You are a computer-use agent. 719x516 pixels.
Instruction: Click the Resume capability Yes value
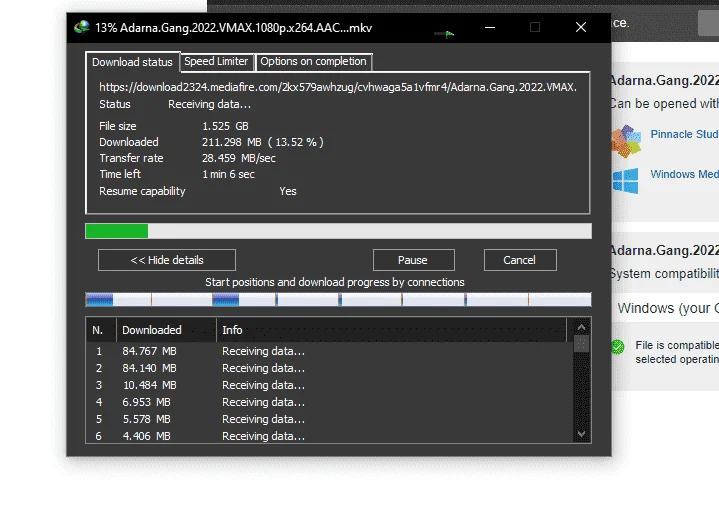288,191
